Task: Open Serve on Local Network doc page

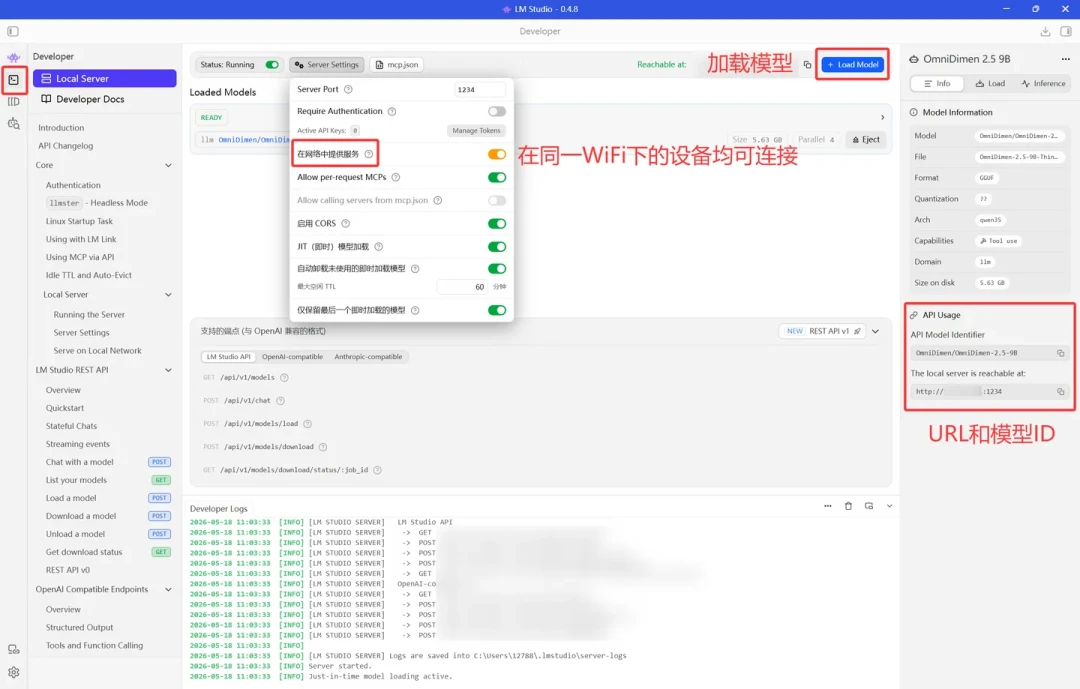Action: pos(97,351)
